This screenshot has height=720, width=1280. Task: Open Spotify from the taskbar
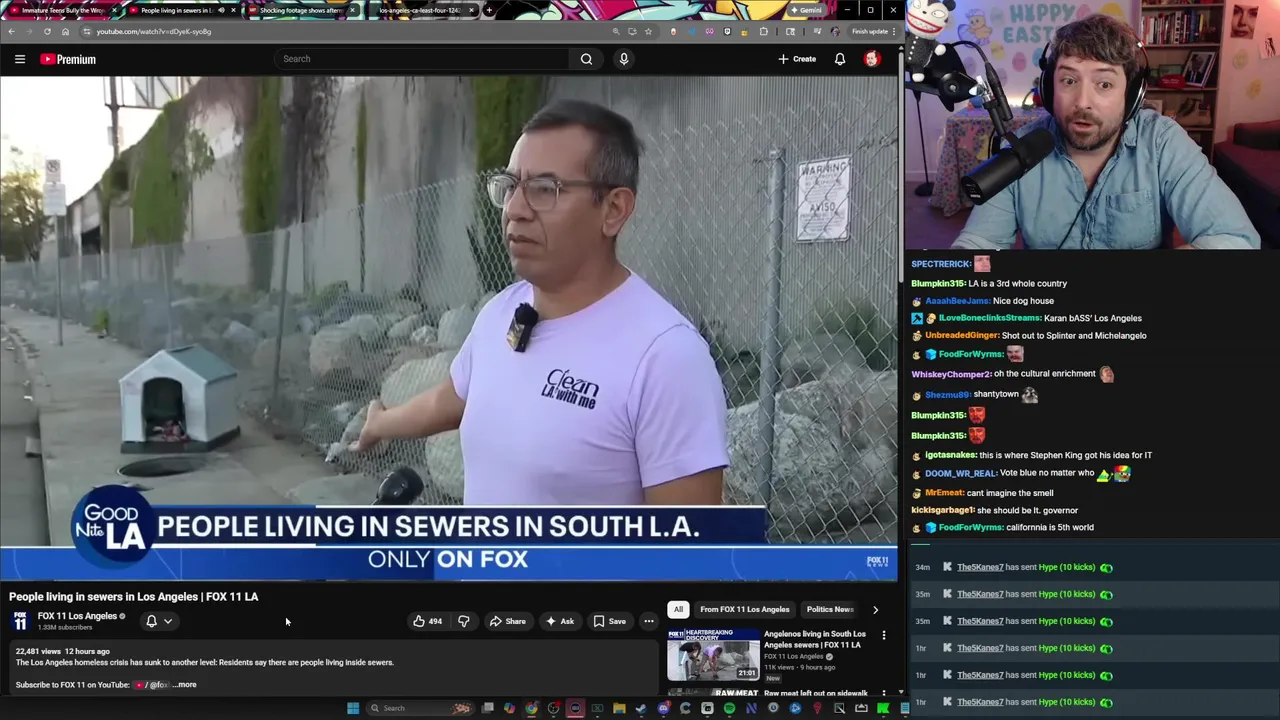[x=729, y=708]
